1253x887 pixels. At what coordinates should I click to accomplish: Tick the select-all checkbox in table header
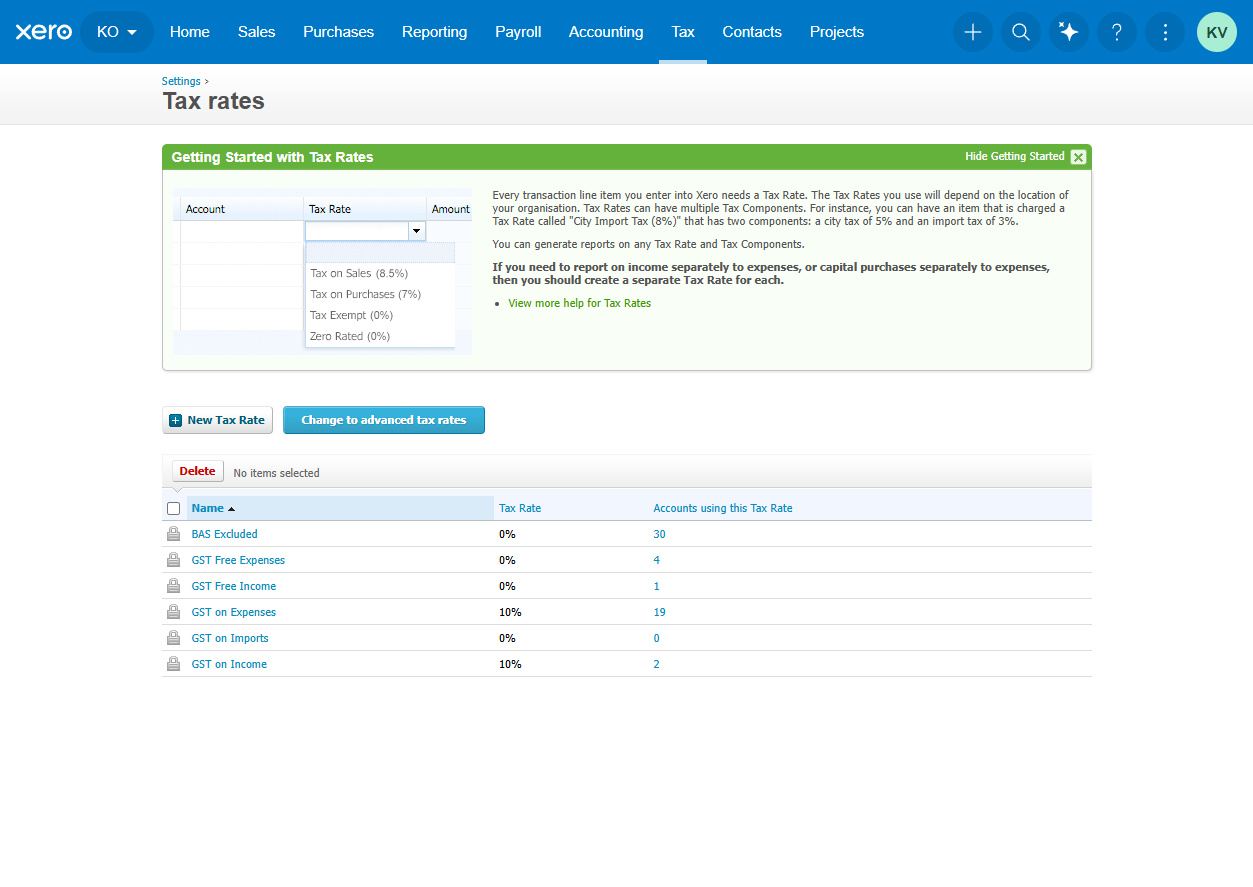(x=173, y=508)
